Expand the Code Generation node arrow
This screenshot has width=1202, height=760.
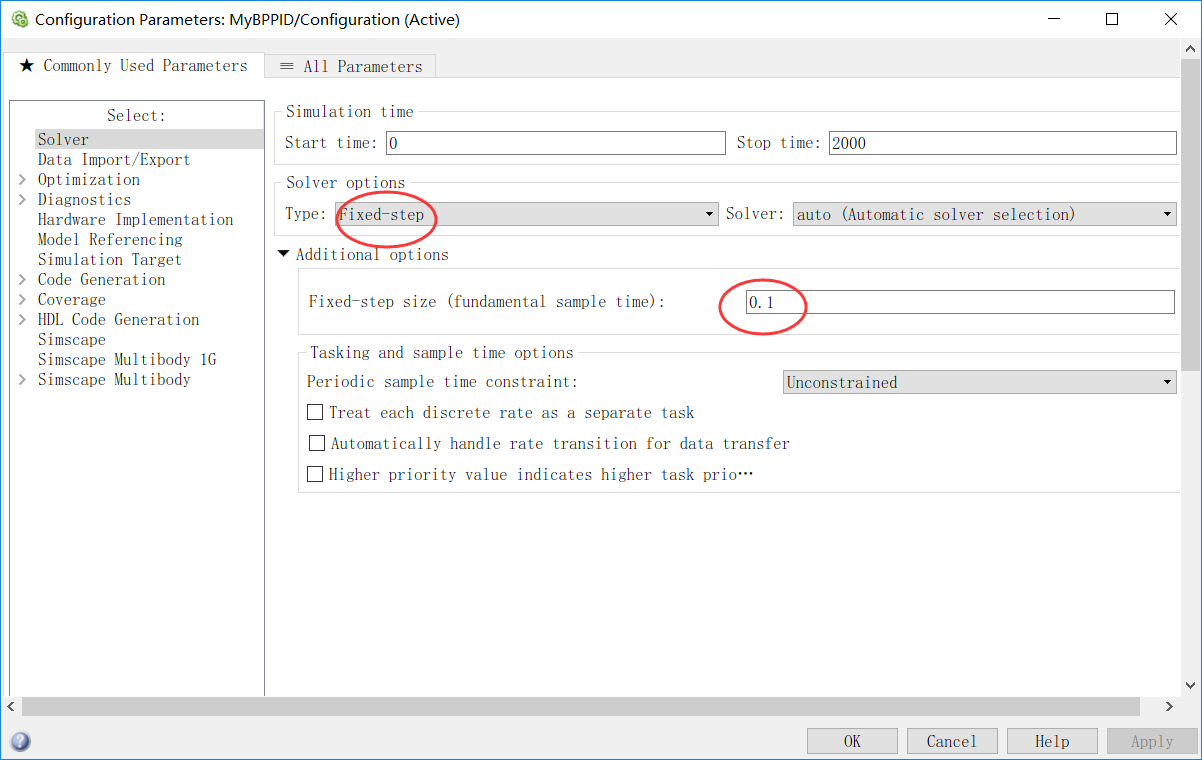[22, 280]
